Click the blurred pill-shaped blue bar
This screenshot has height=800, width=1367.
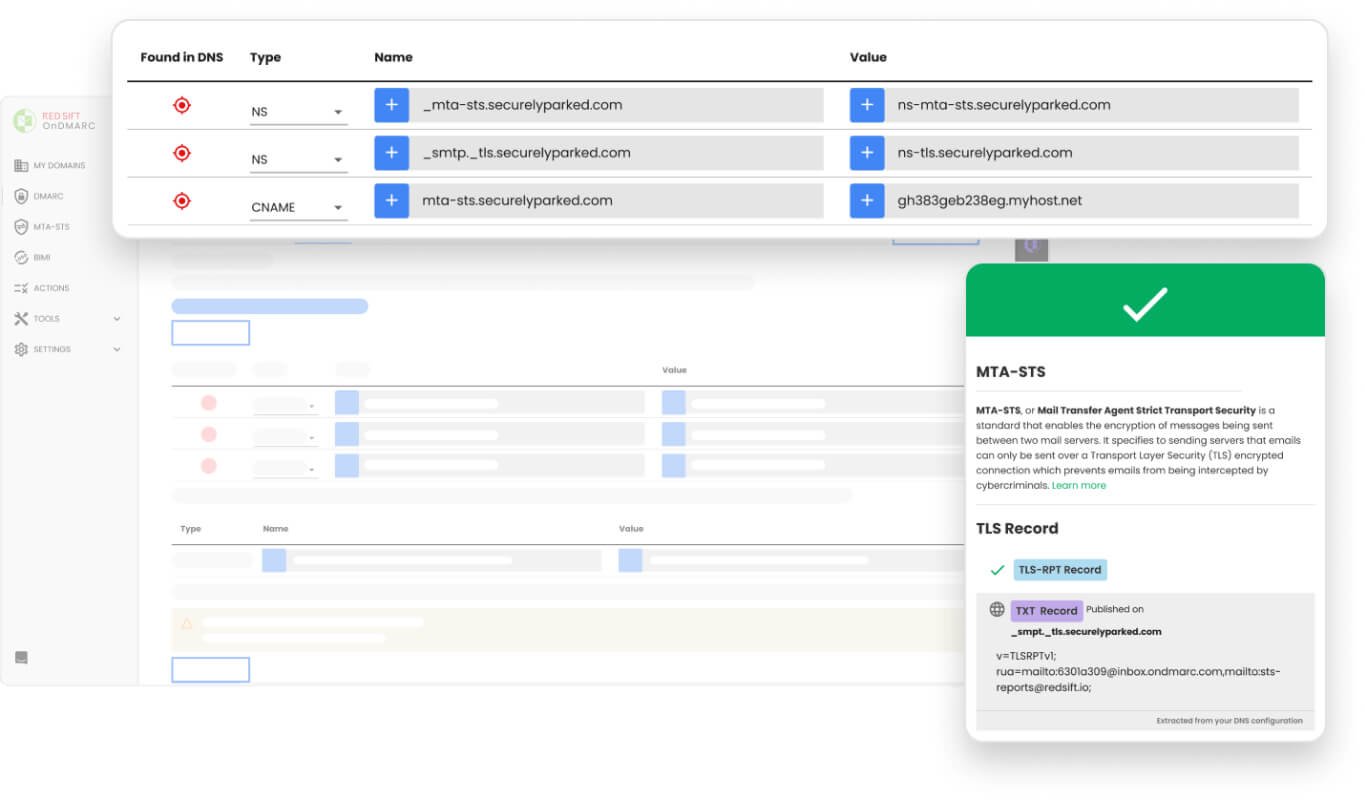coord(270,306)
